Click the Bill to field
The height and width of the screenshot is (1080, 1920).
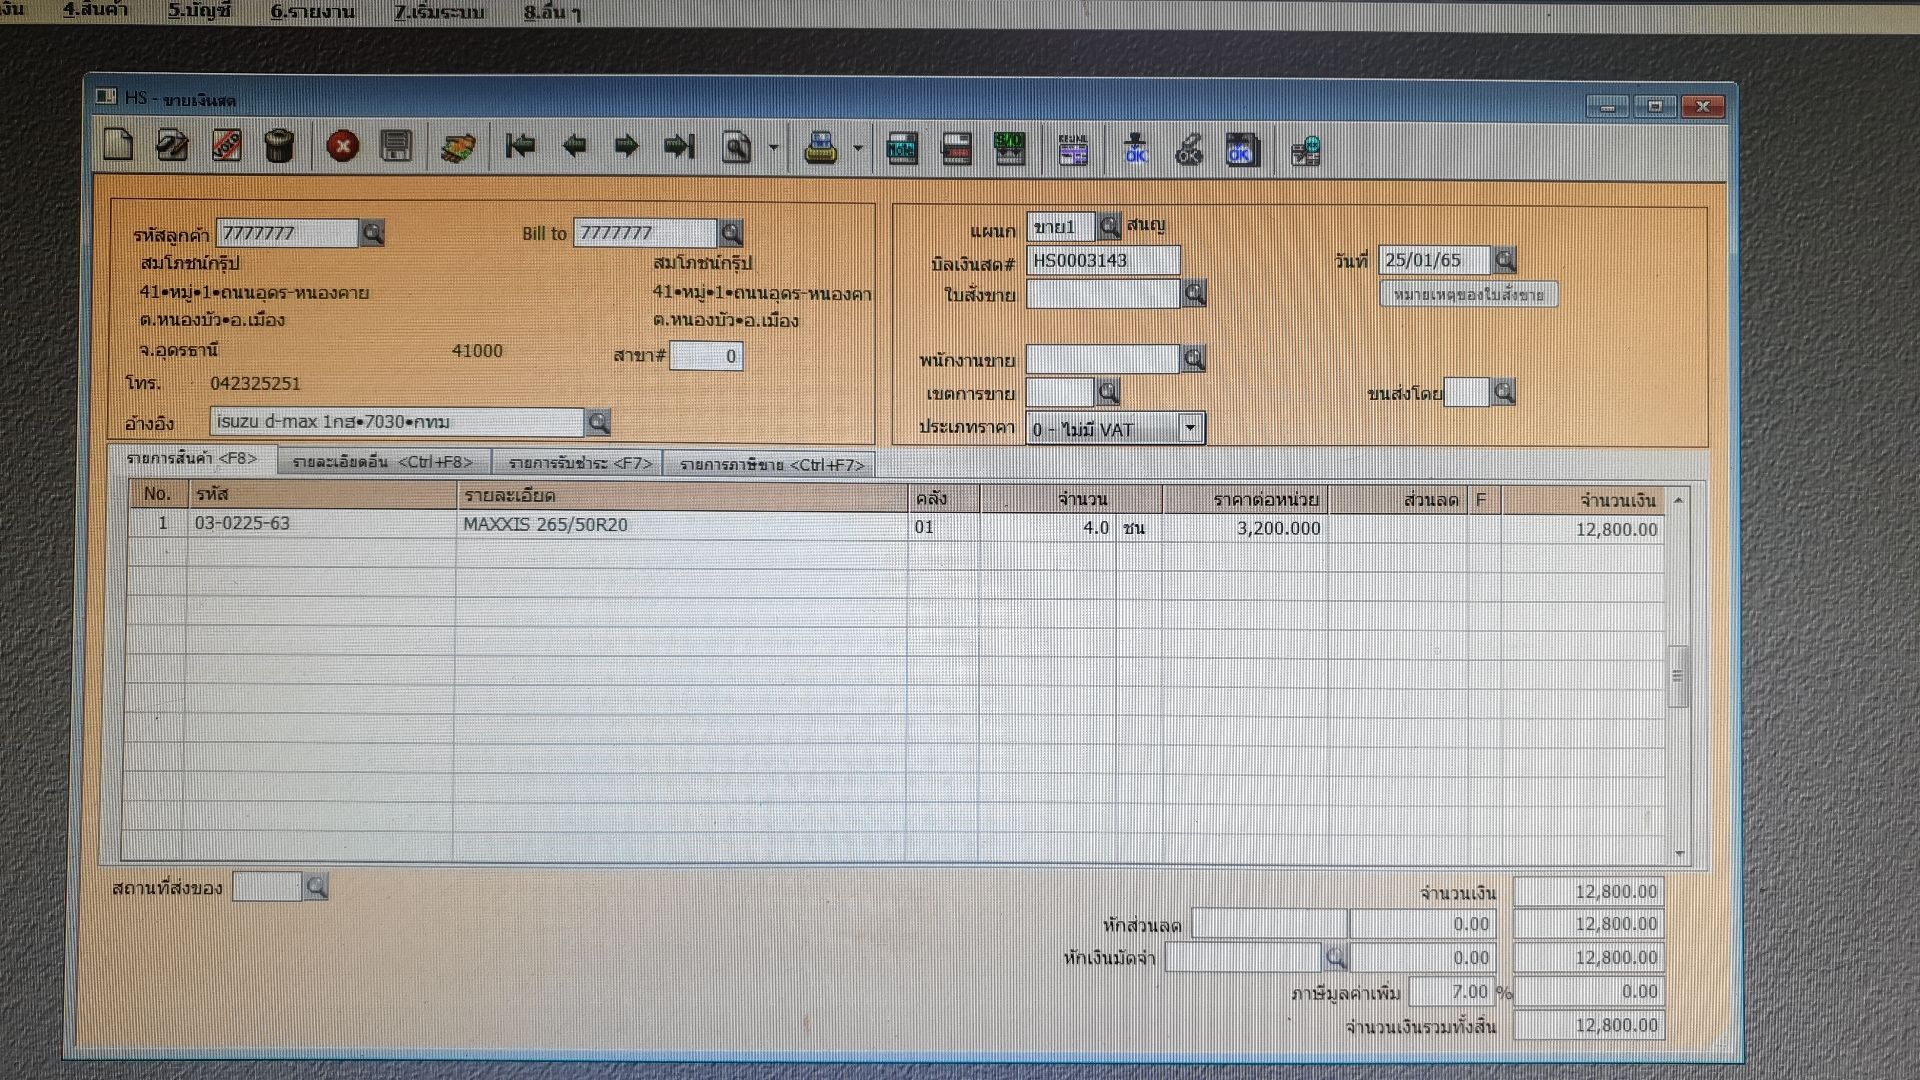coord(645,233)
